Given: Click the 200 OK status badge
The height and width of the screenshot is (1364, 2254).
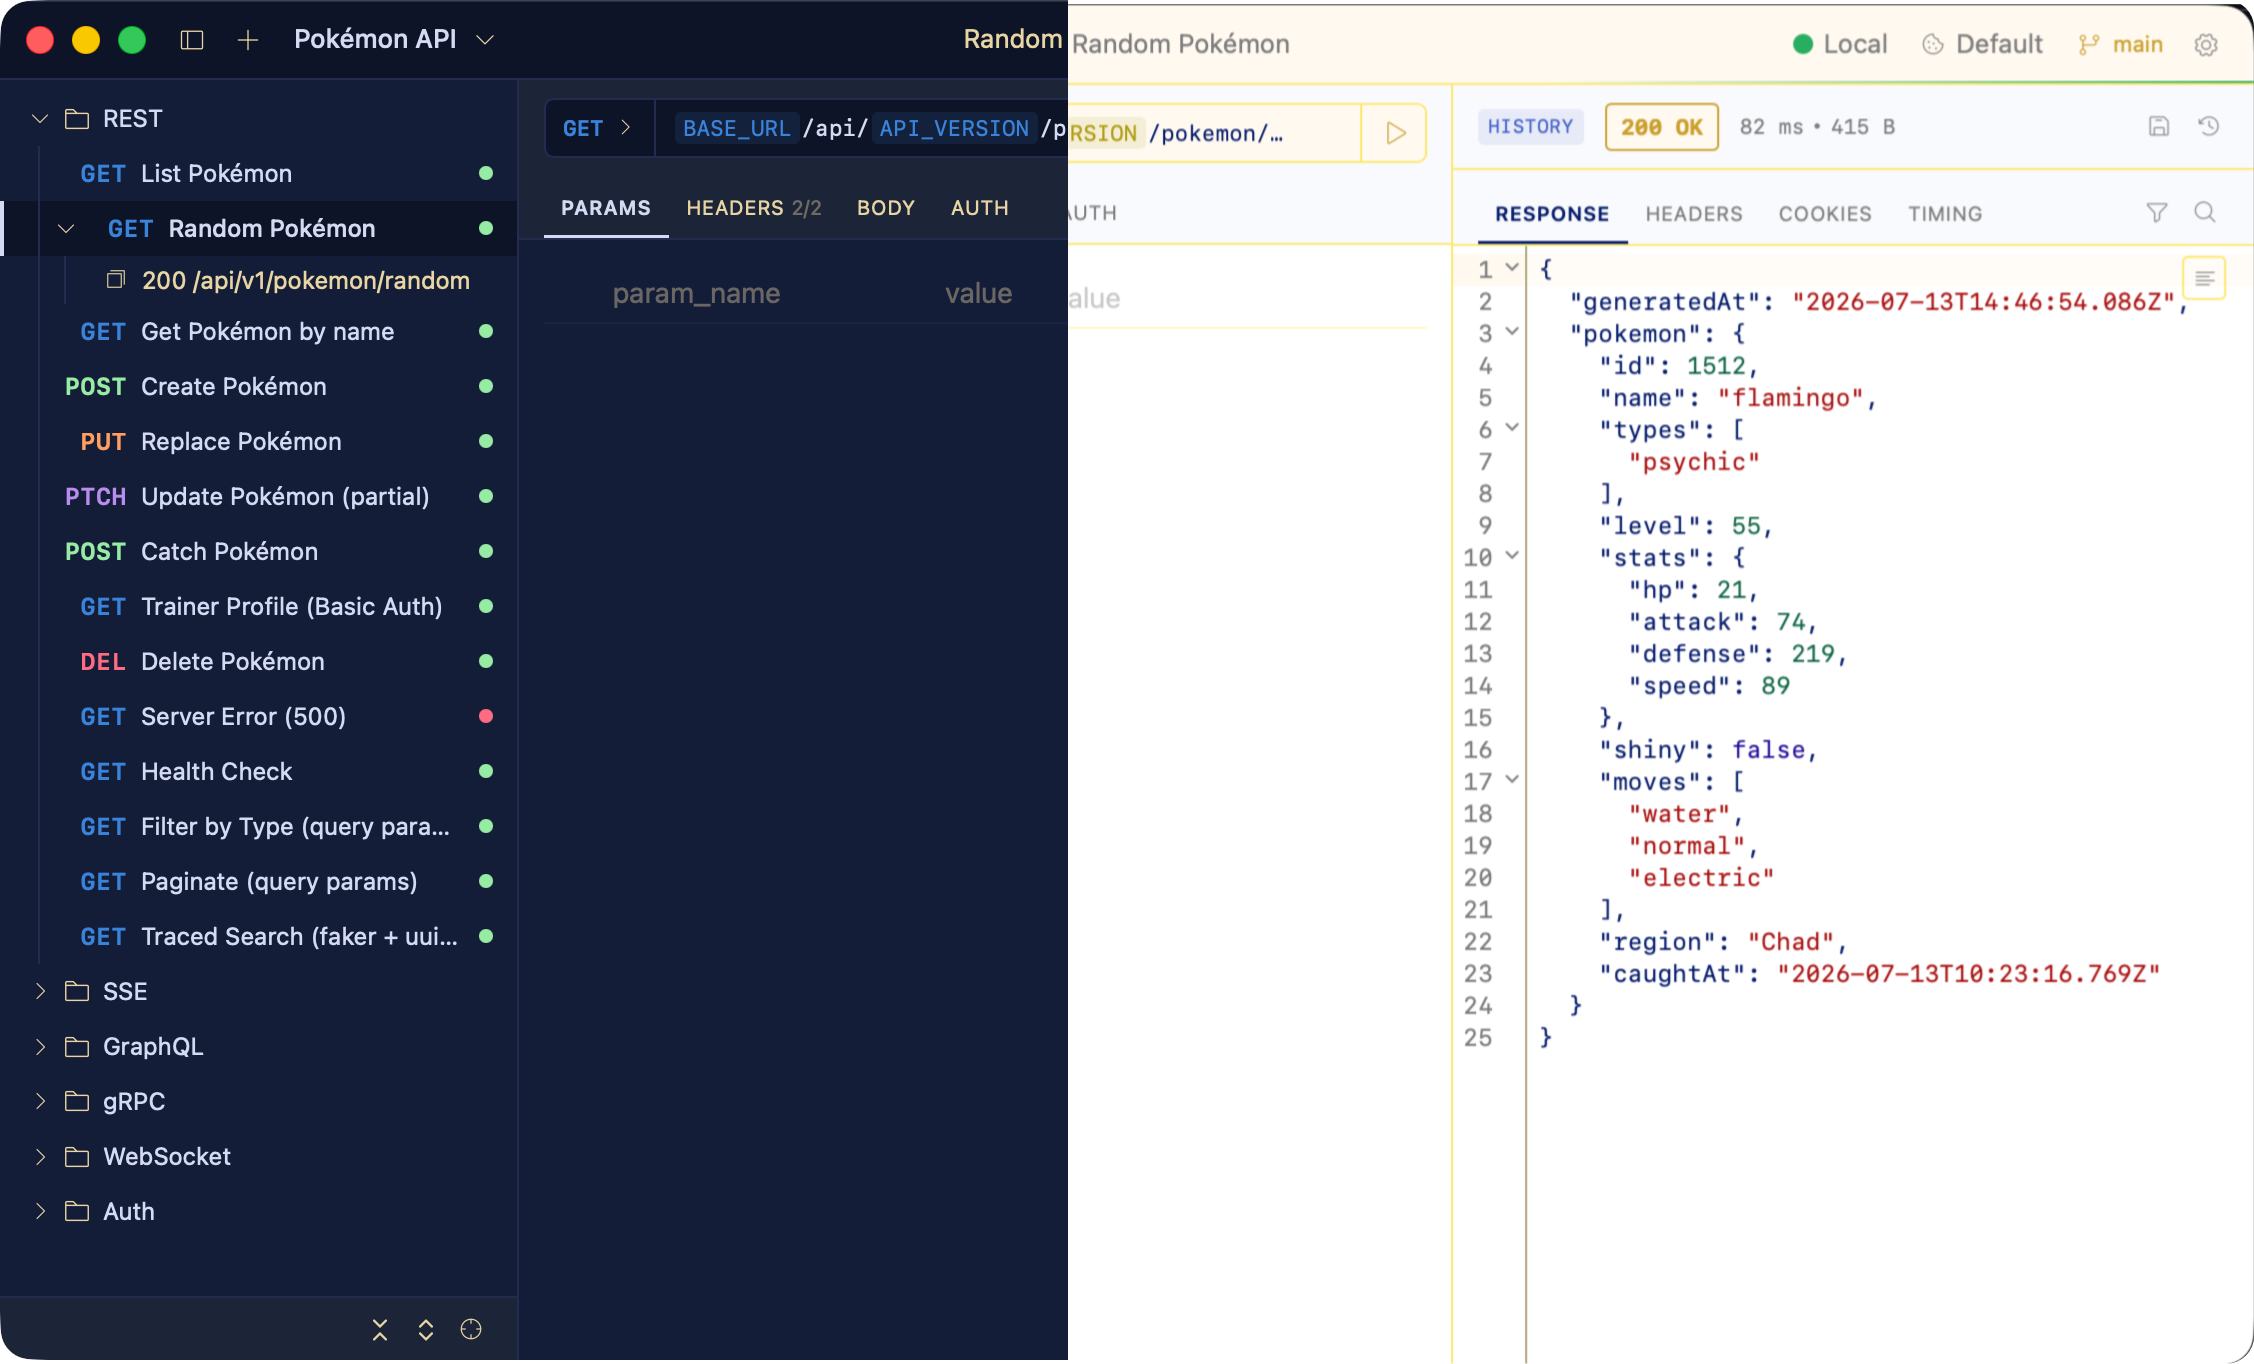Looking at the screenshot, I should (1661, 127).
